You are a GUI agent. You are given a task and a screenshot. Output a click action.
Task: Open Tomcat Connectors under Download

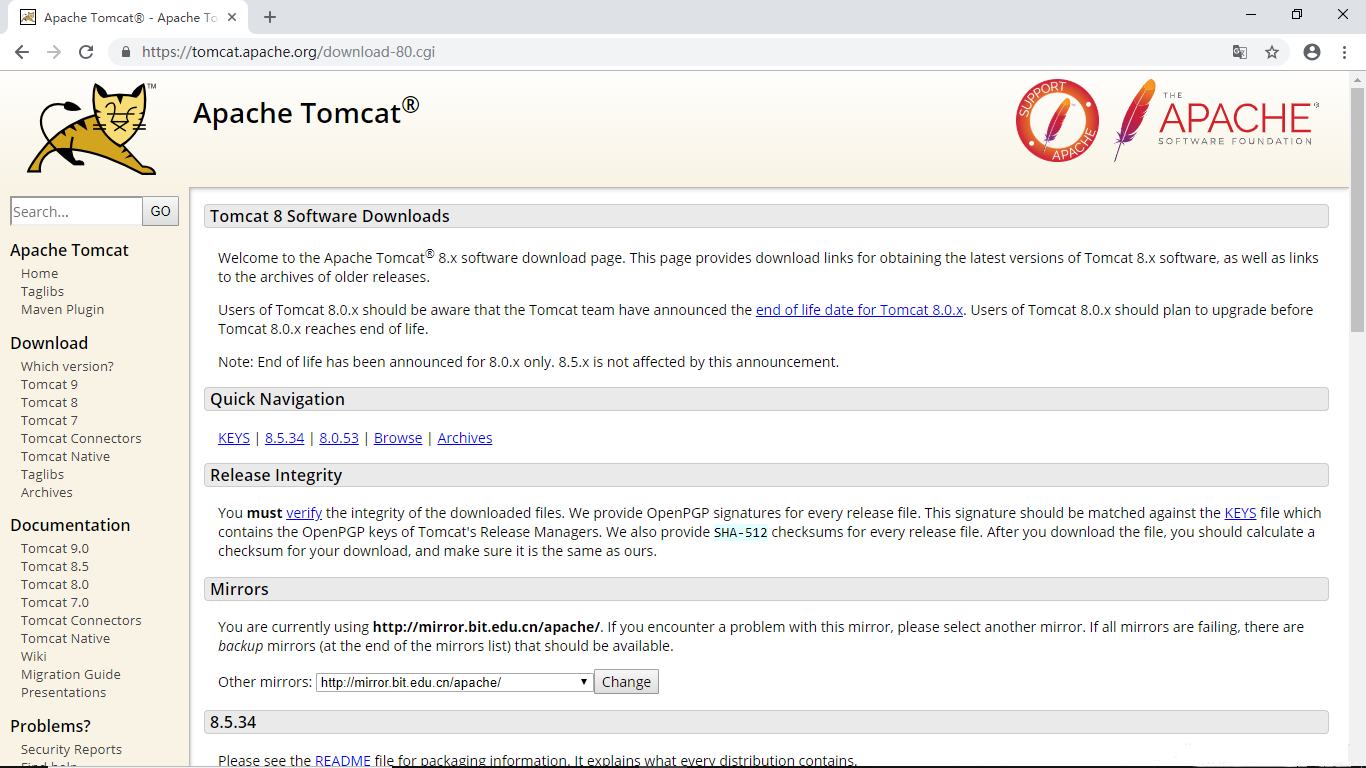click(81, 438)
